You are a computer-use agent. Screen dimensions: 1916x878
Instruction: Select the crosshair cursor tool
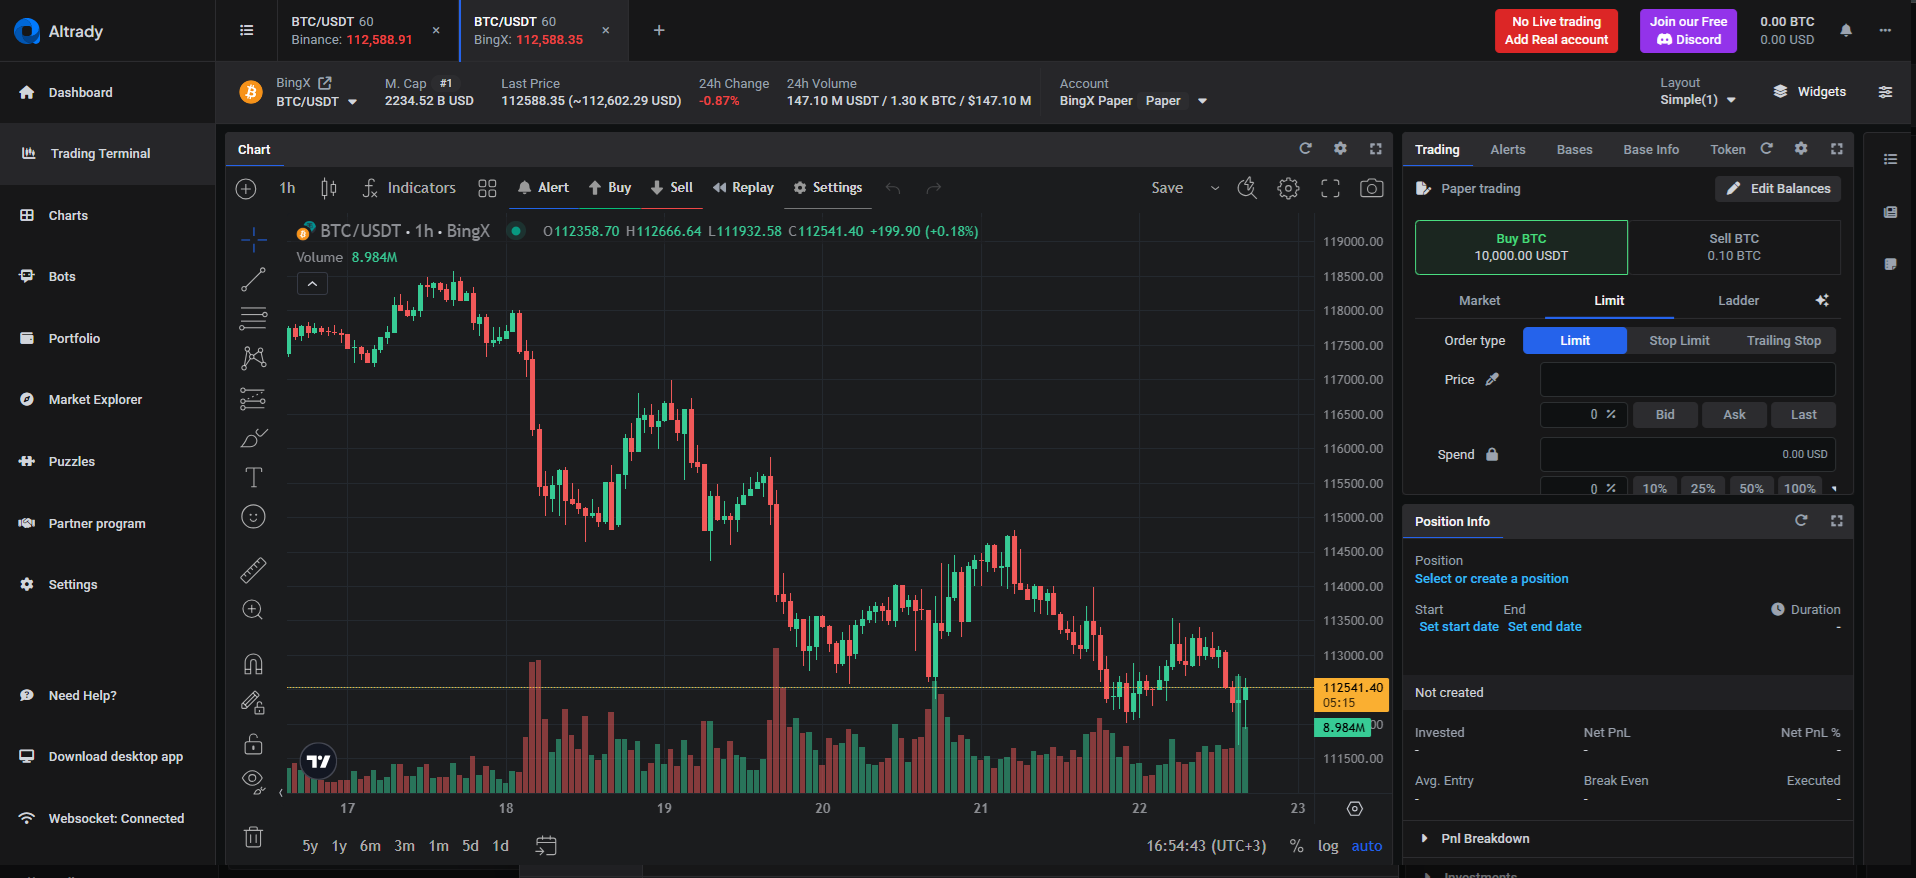[x=253, y=239]
